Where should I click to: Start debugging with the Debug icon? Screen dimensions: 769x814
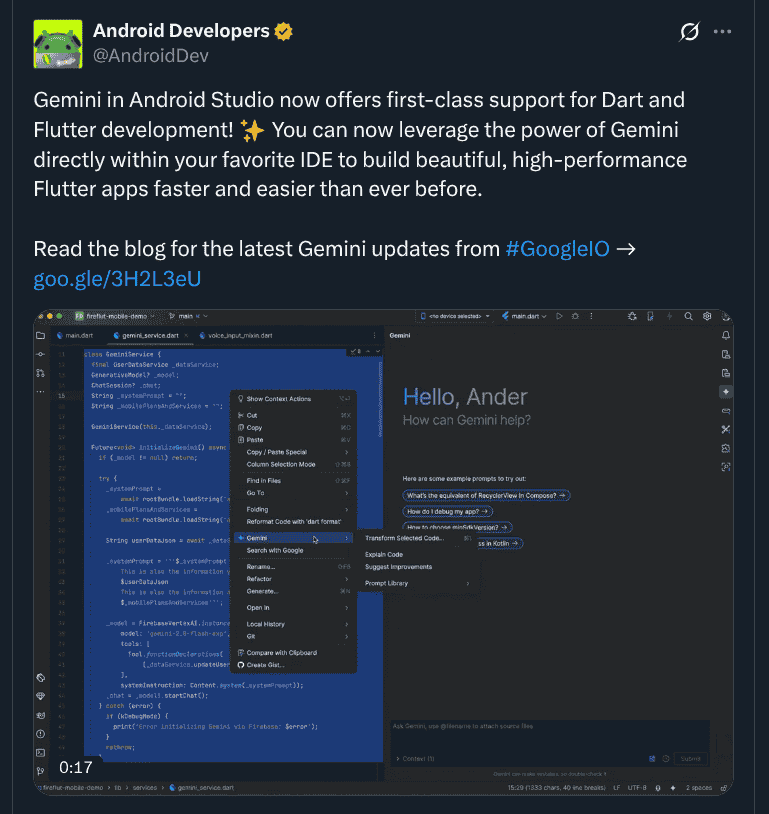point(575,316)
